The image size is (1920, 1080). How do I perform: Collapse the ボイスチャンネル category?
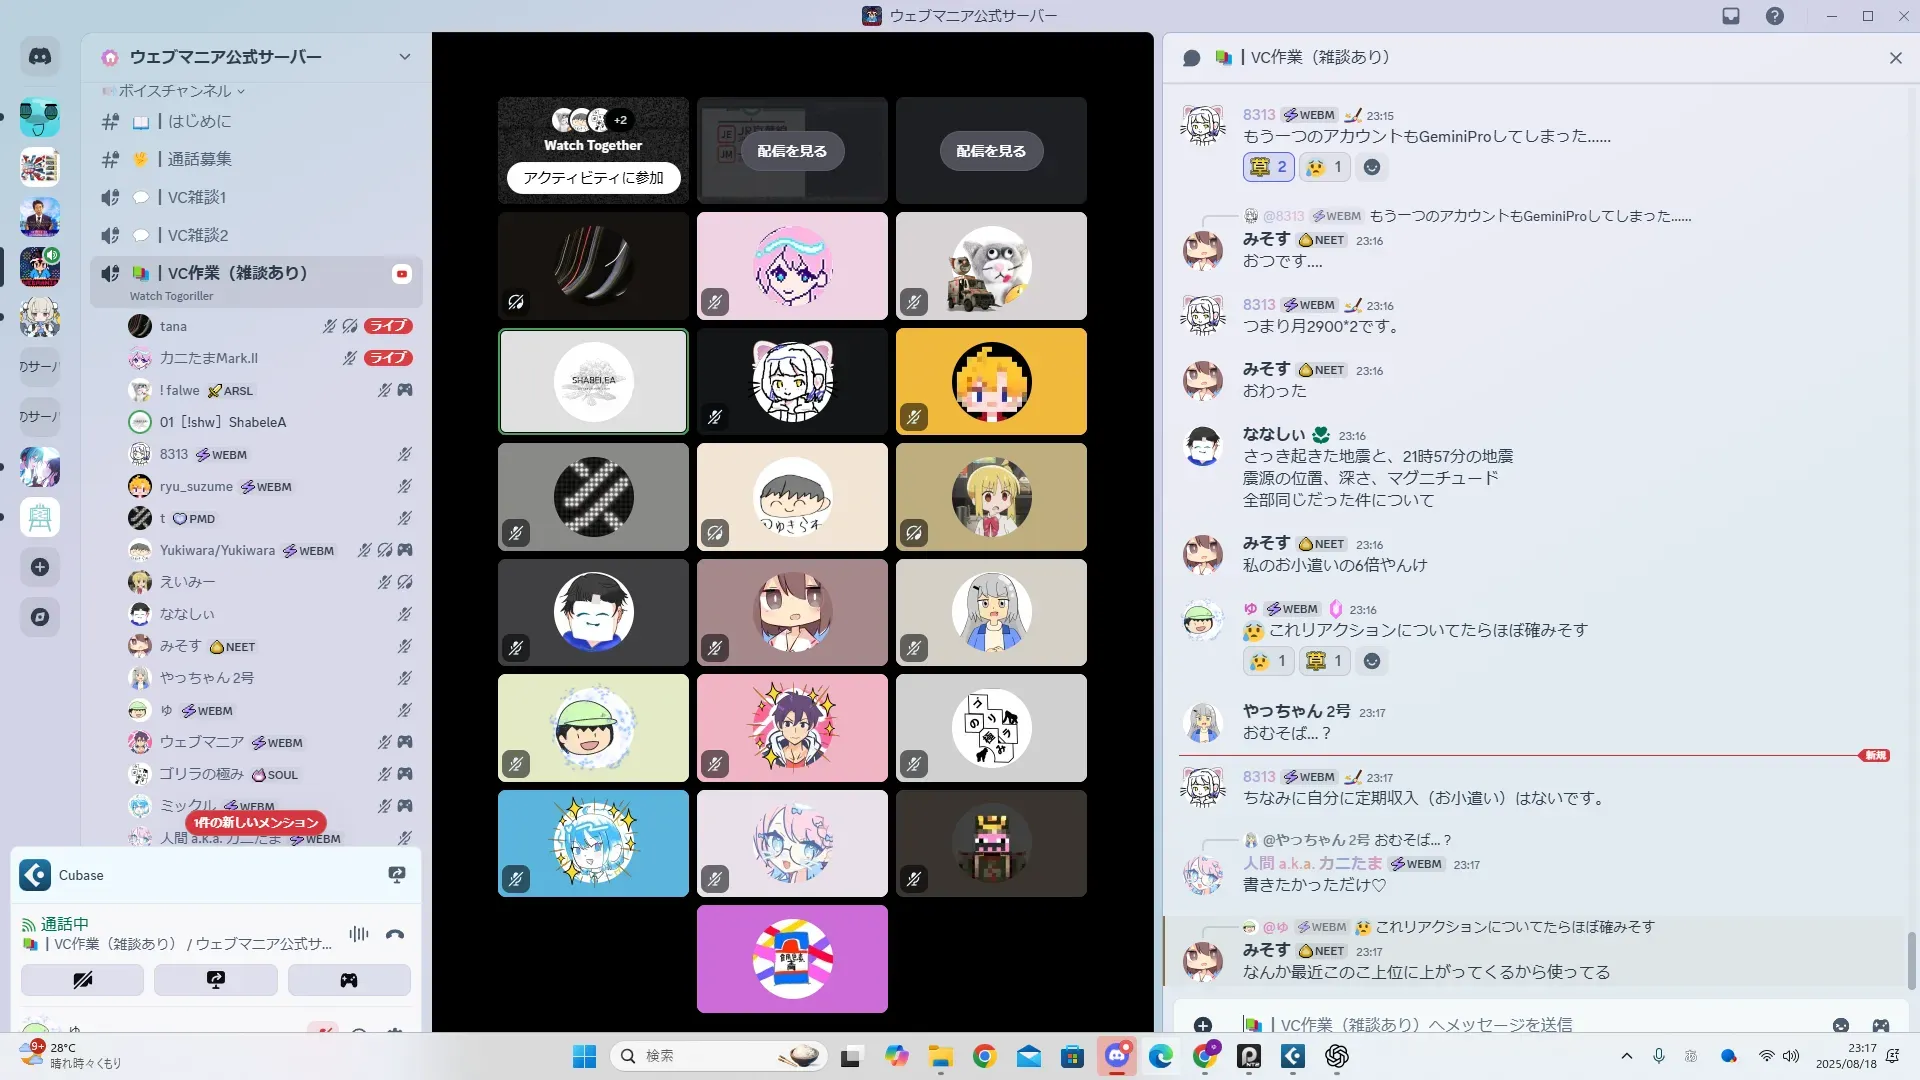(x=175, y=91)
